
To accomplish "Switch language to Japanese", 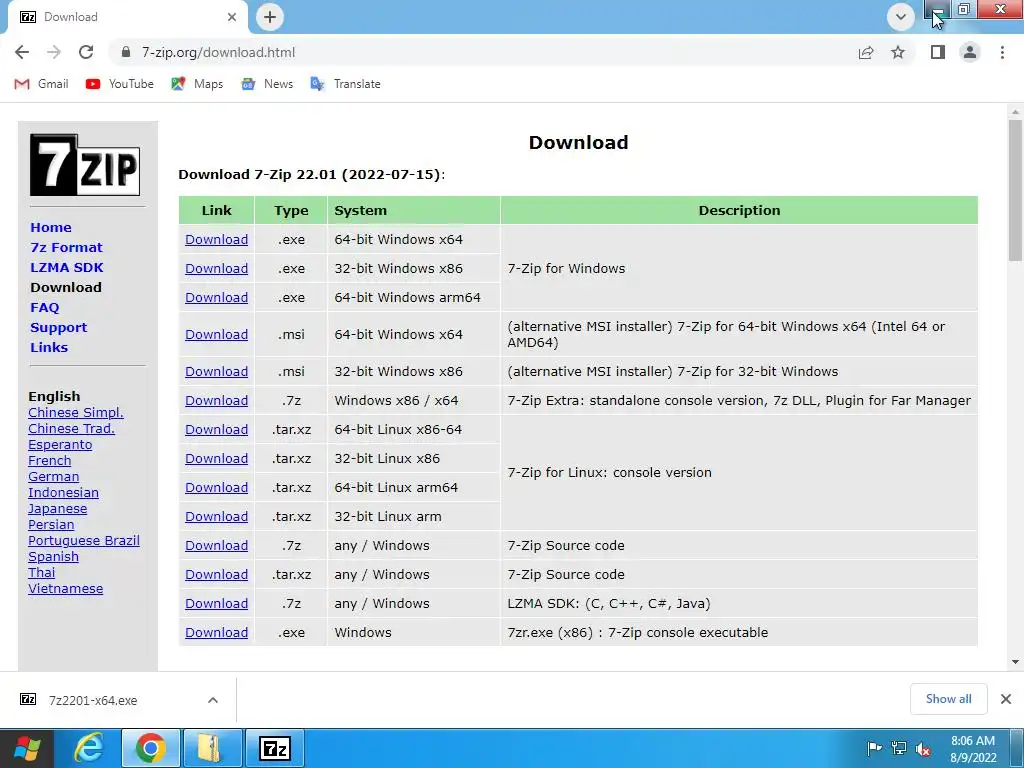I will [57, 509].
